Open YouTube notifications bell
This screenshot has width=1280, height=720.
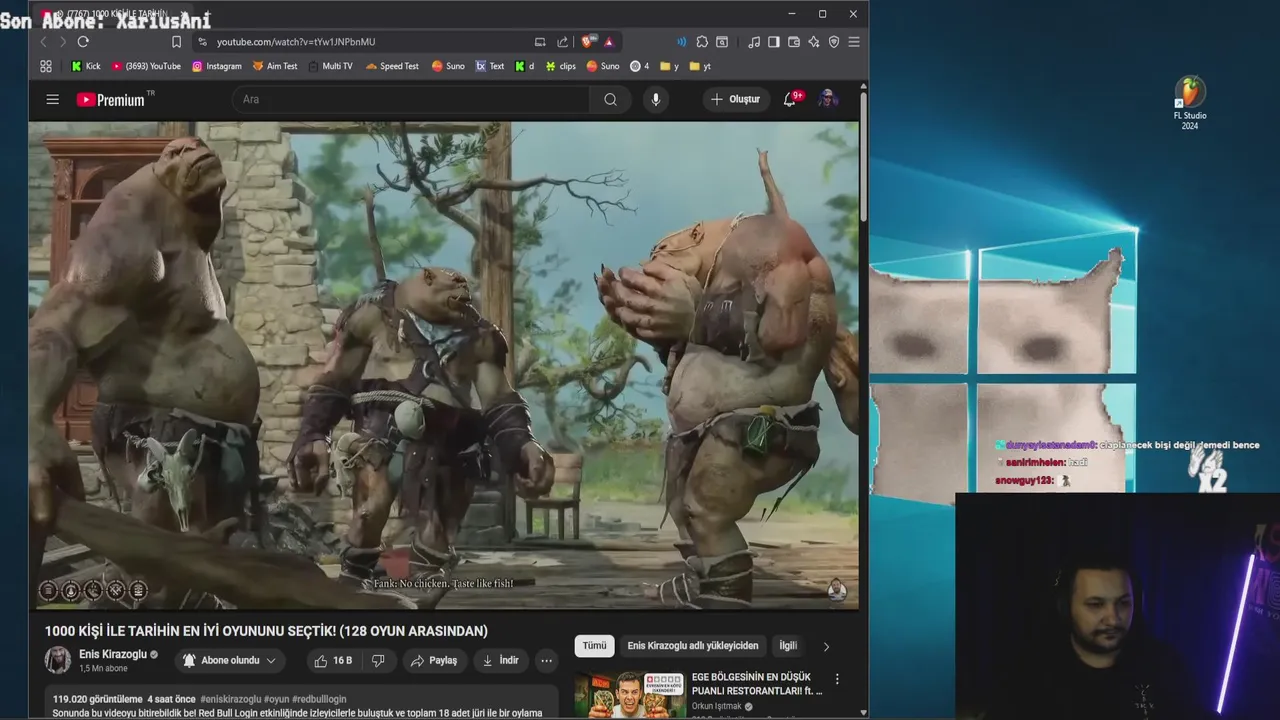[x=790, y=99]
